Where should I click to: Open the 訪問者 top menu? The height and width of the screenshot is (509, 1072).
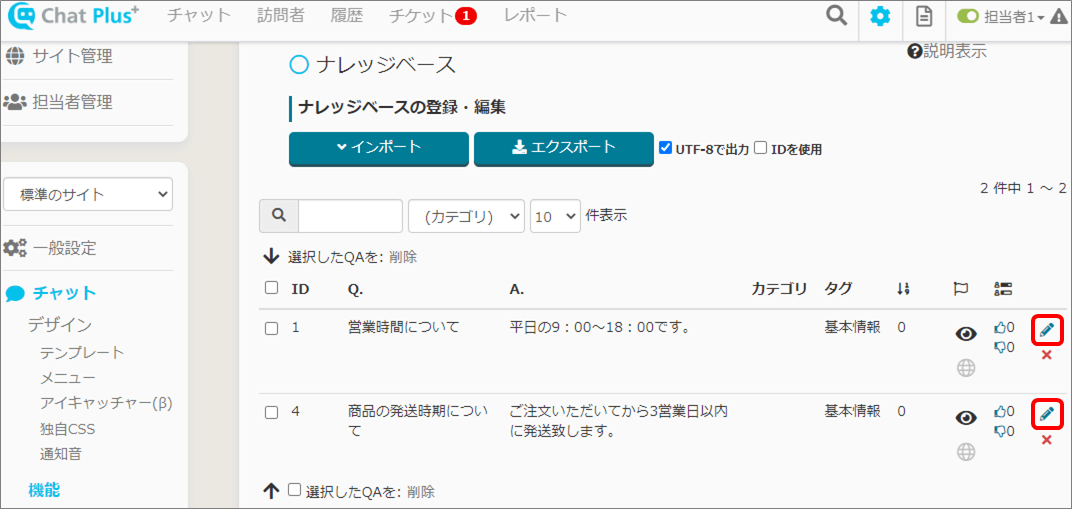click(281, 16)
